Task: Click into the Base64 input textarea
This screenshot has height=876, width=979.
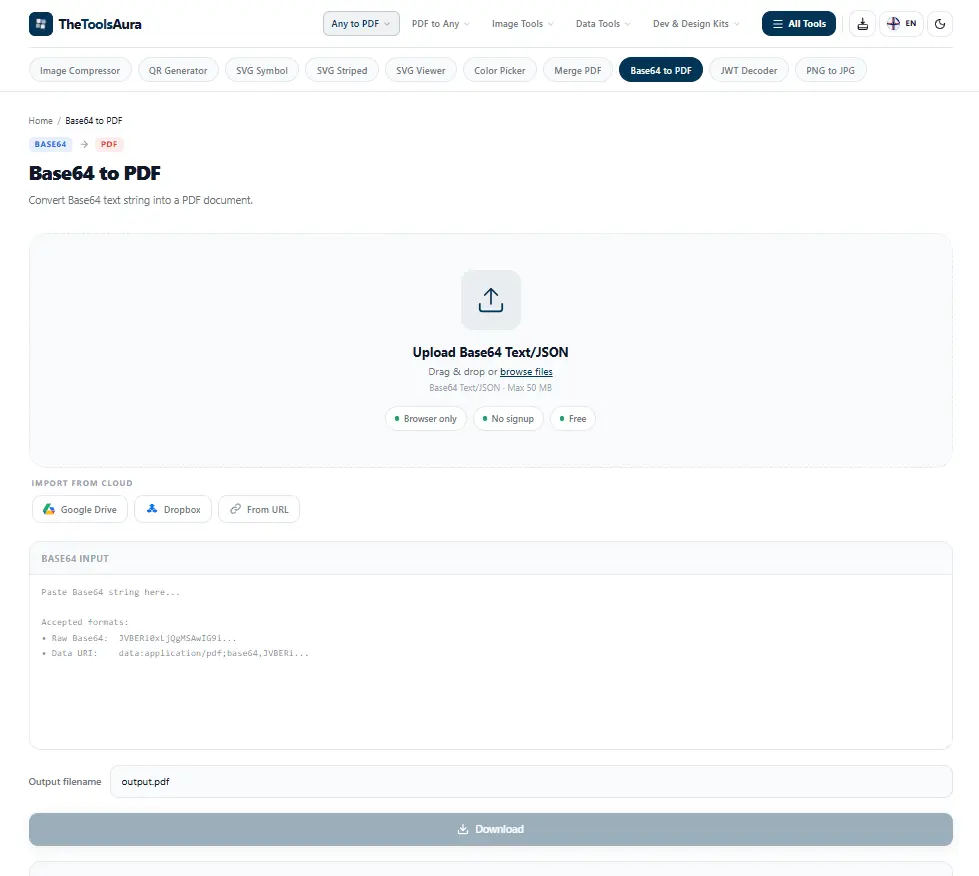Action: (491, 661)
